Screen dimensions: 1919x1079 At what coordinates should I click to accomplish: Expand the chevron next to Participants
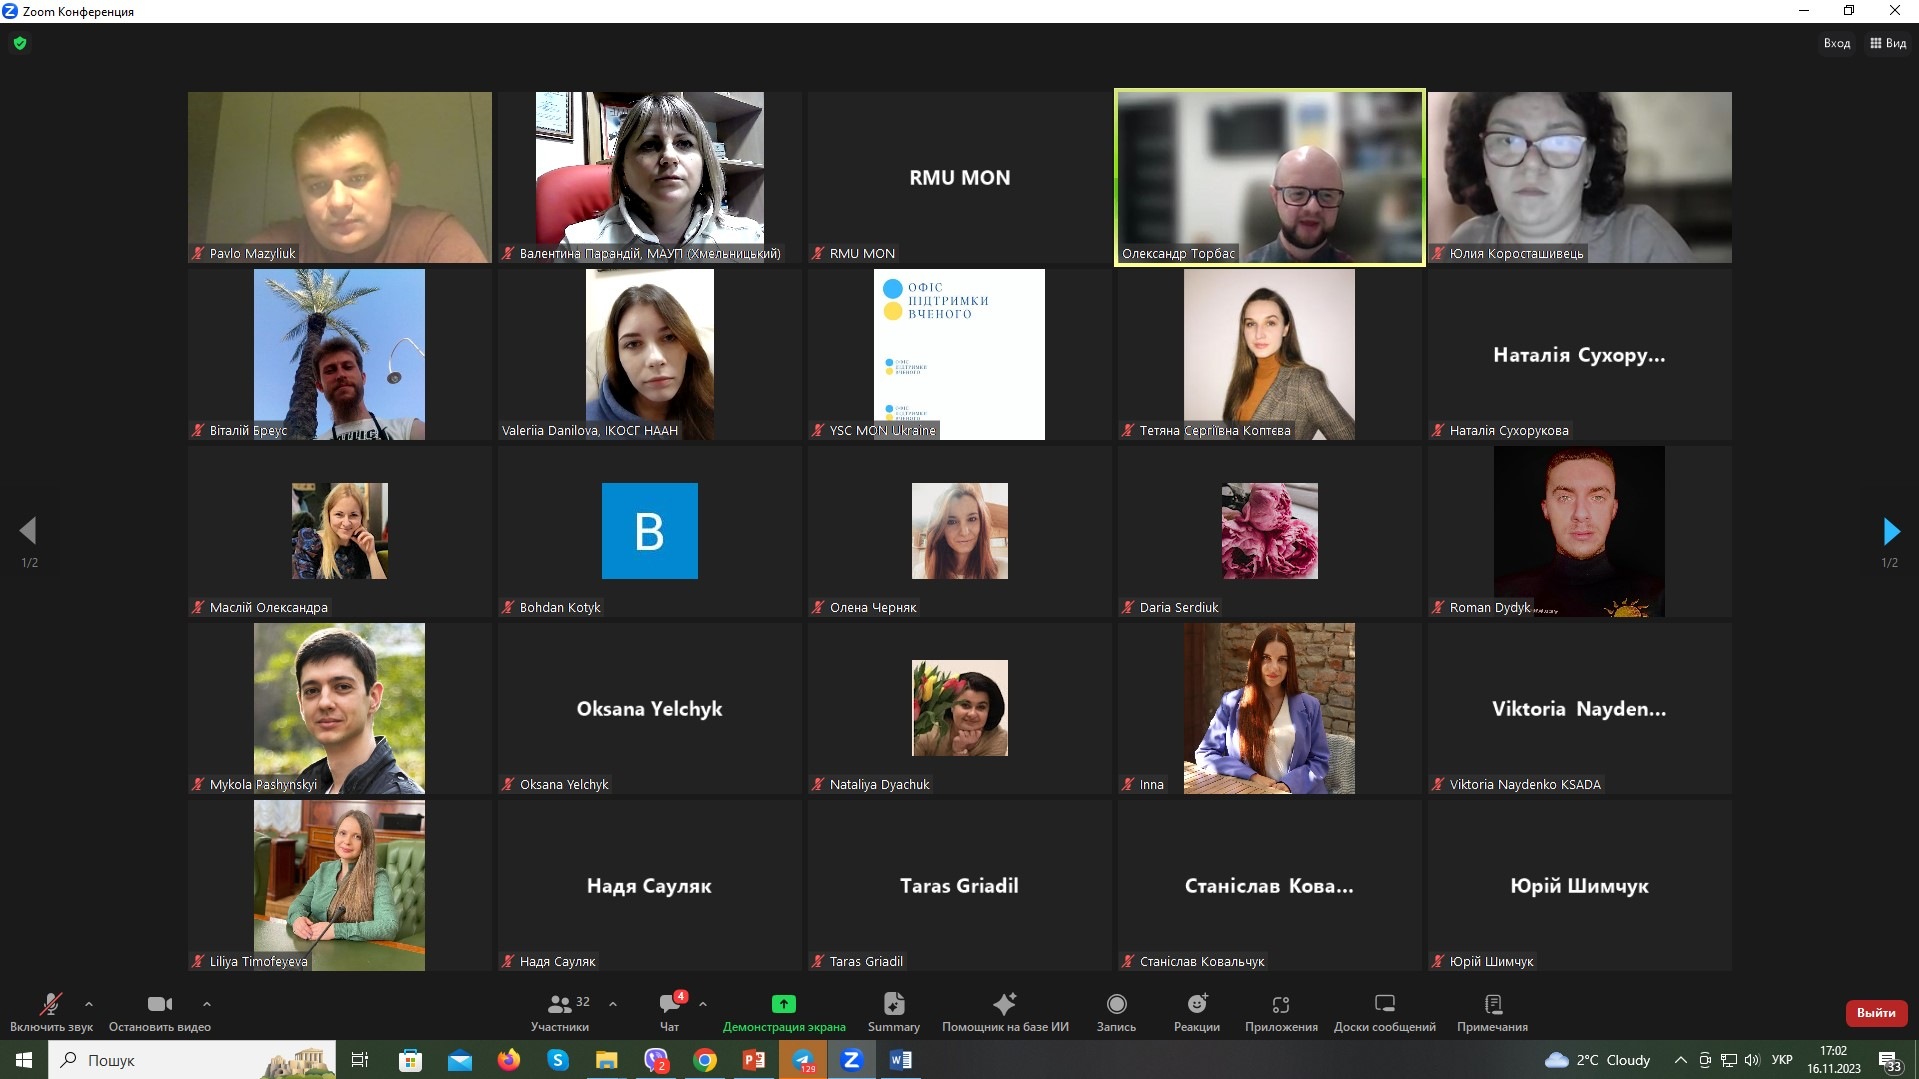[x=613, y=1004]
